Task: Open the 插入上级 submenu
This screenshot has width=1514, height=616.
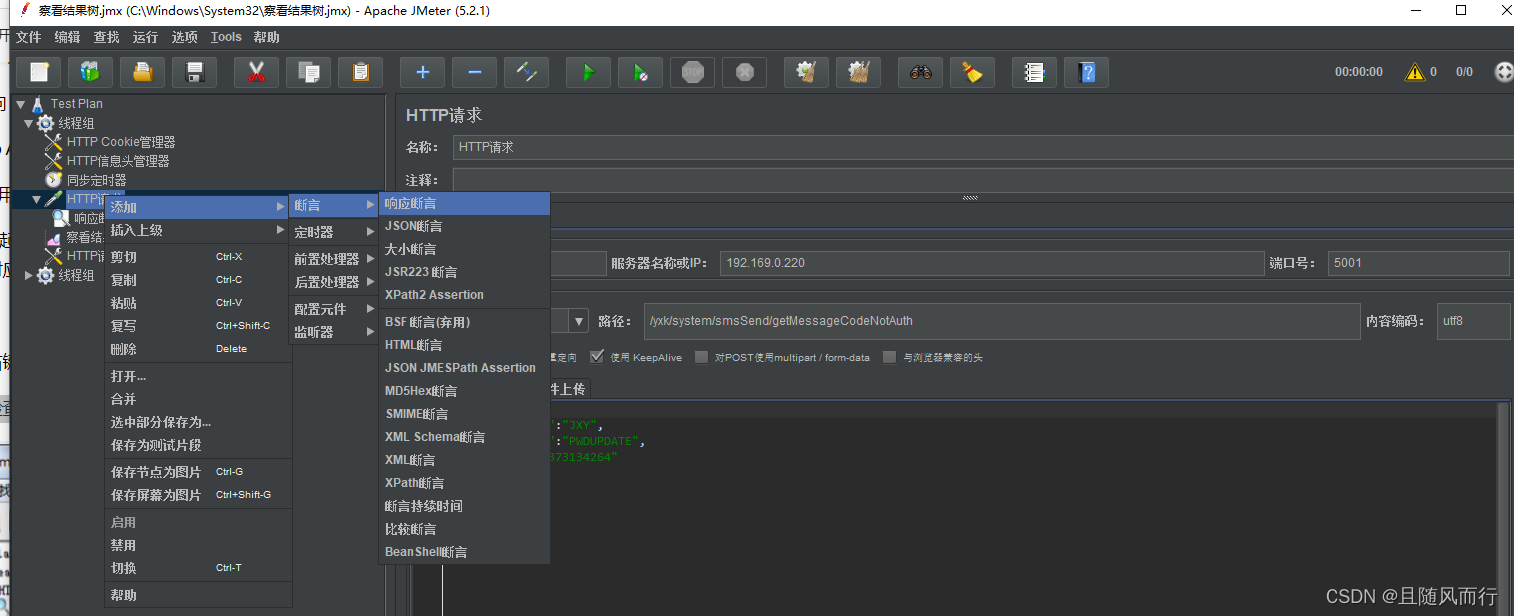Action: (198, 230)
